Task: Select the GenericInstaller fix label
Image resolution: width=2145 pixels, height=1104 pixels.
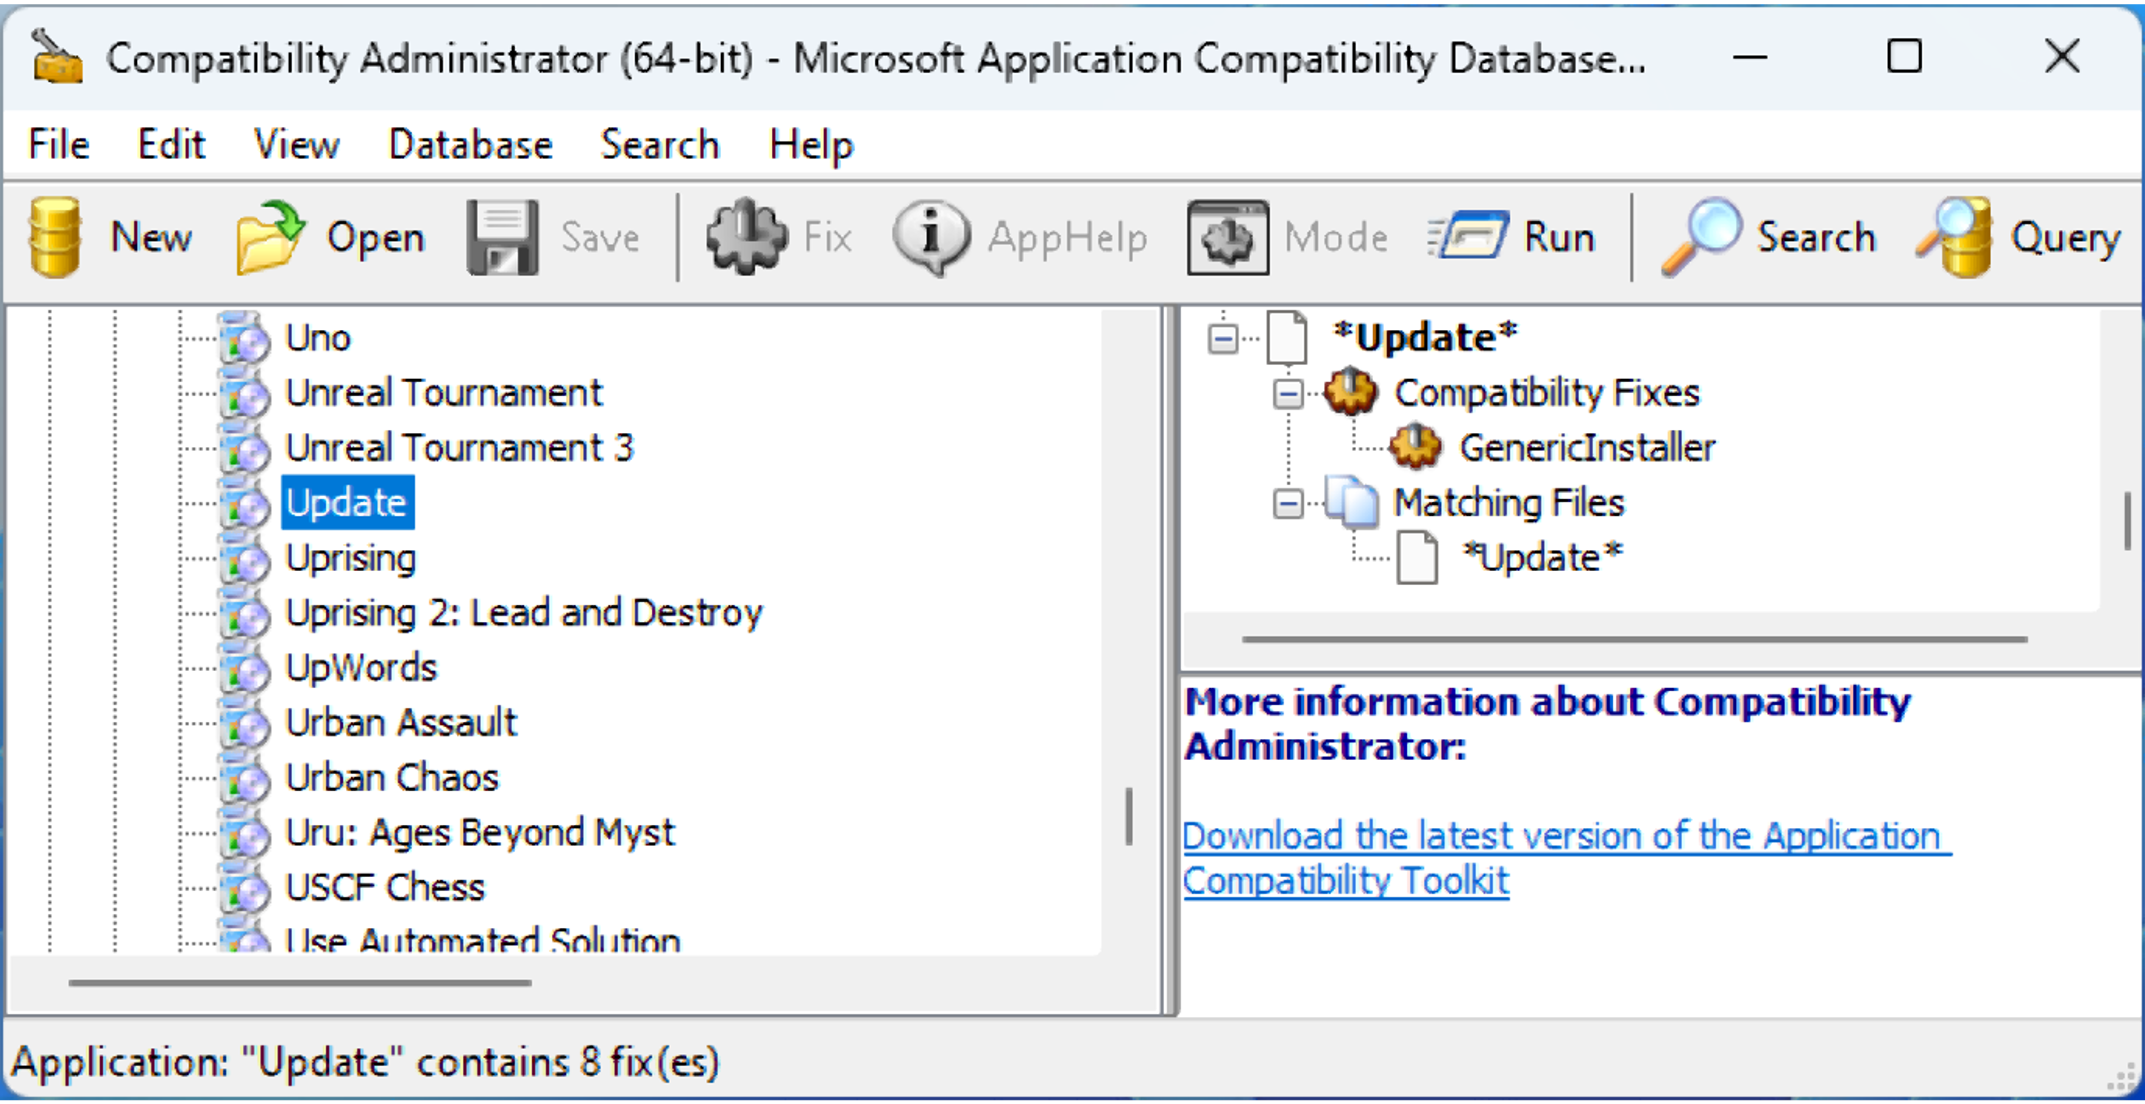Action: [1587, 448]
